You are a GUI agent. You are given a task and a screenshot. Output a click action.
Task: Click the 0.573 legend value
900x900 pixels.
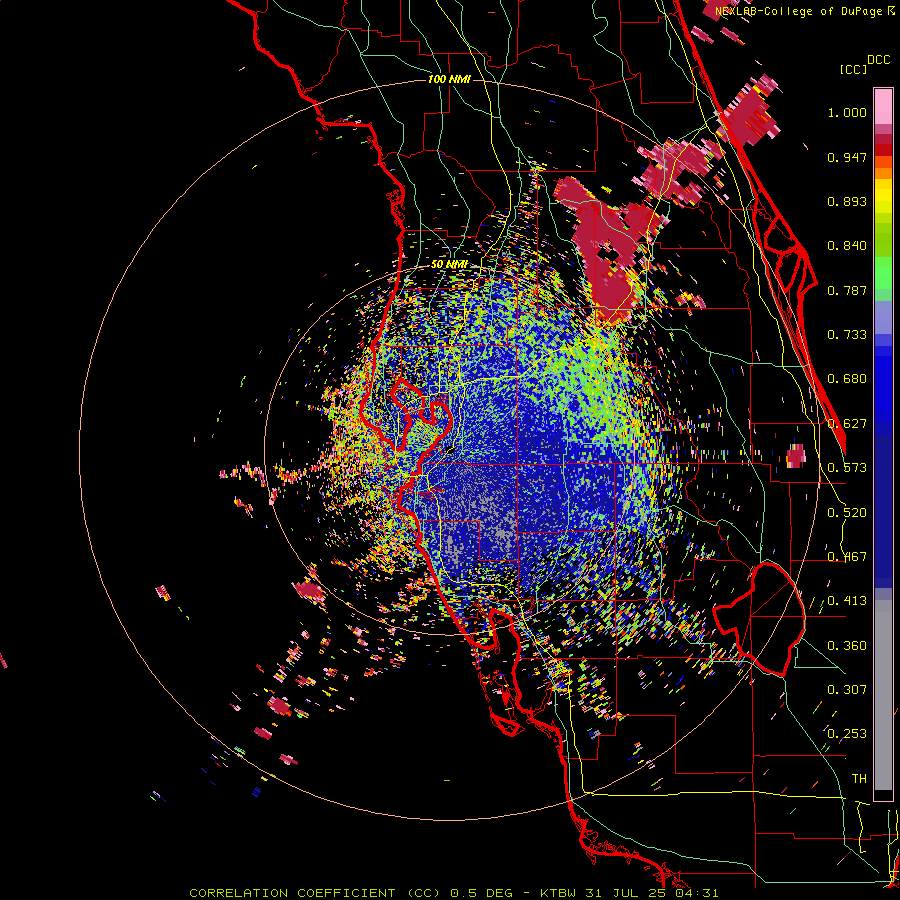pos(847,468)
